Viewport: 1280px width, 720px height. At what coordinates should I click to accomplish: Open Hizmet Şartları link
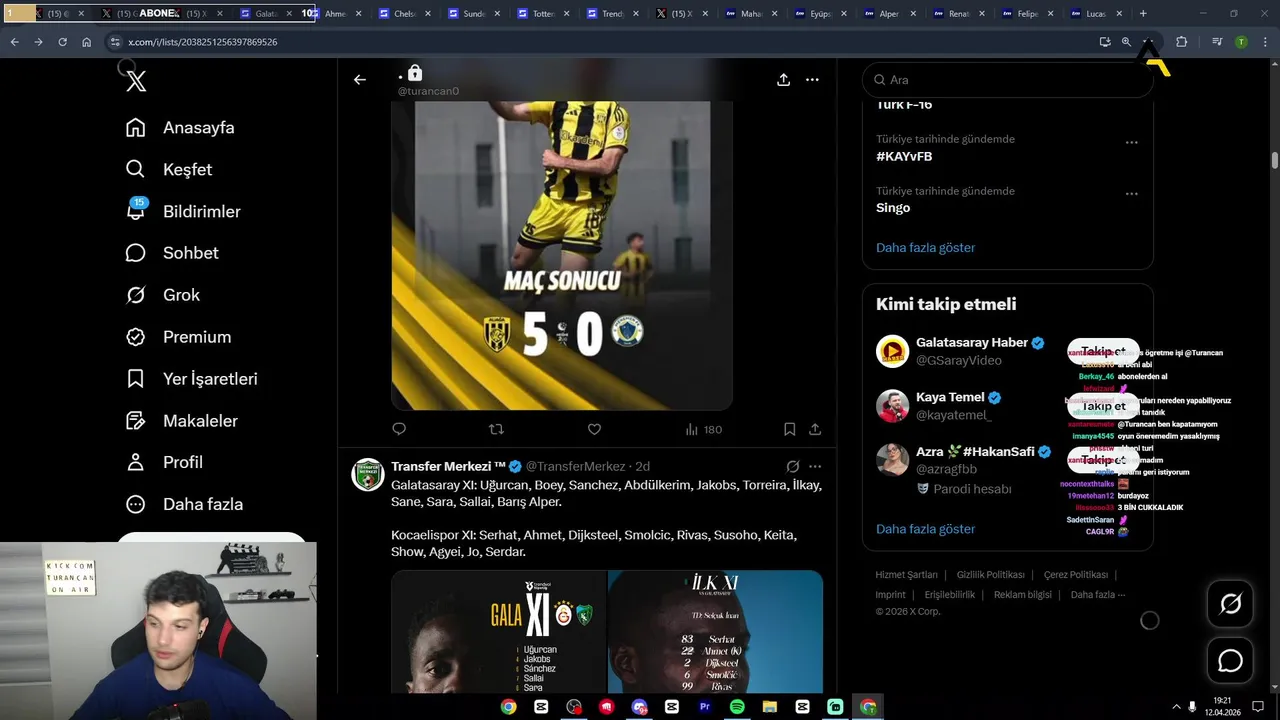[906, 575]
